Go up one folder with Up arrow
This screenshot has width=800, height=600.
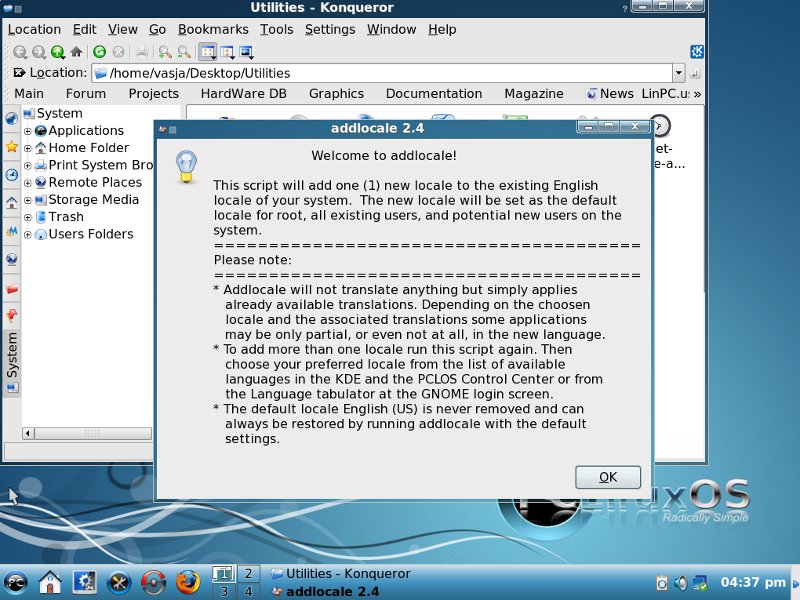(58, 52)
